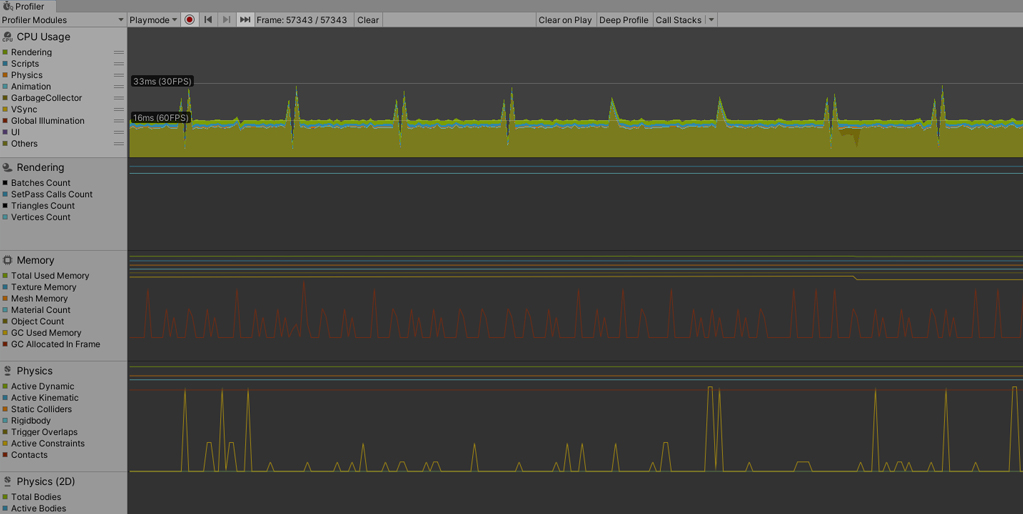Click the drag handle beside Scripts

pos(119,64)
